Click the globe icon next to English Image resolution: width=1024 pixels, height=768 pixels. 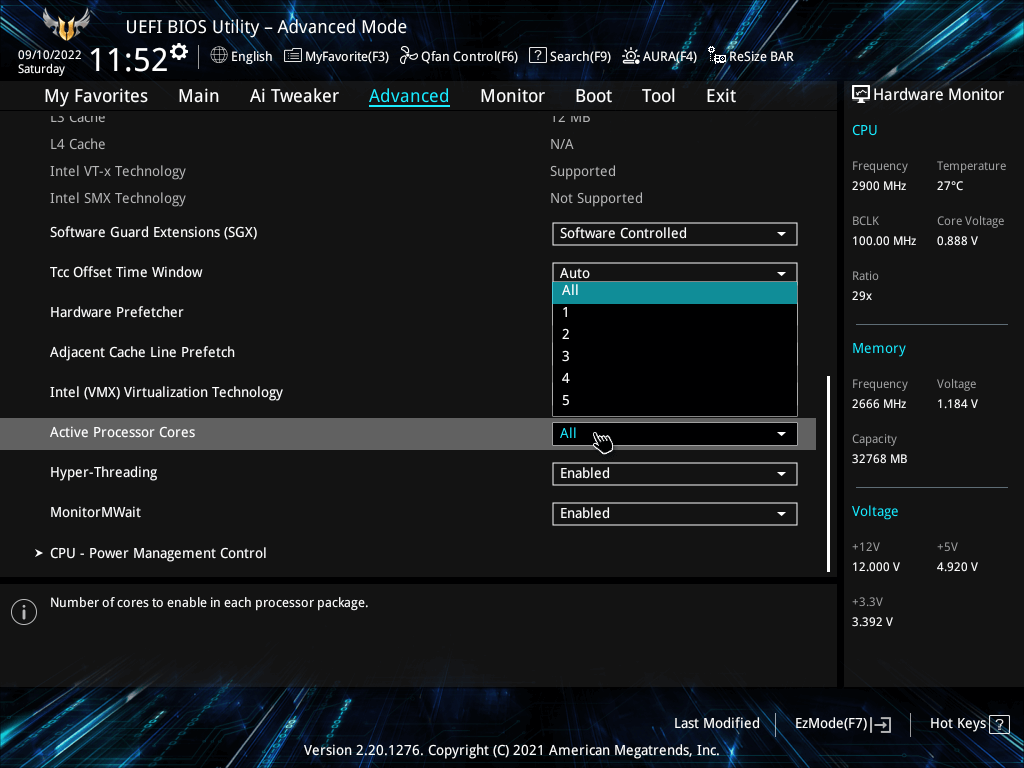click(219, 56)
